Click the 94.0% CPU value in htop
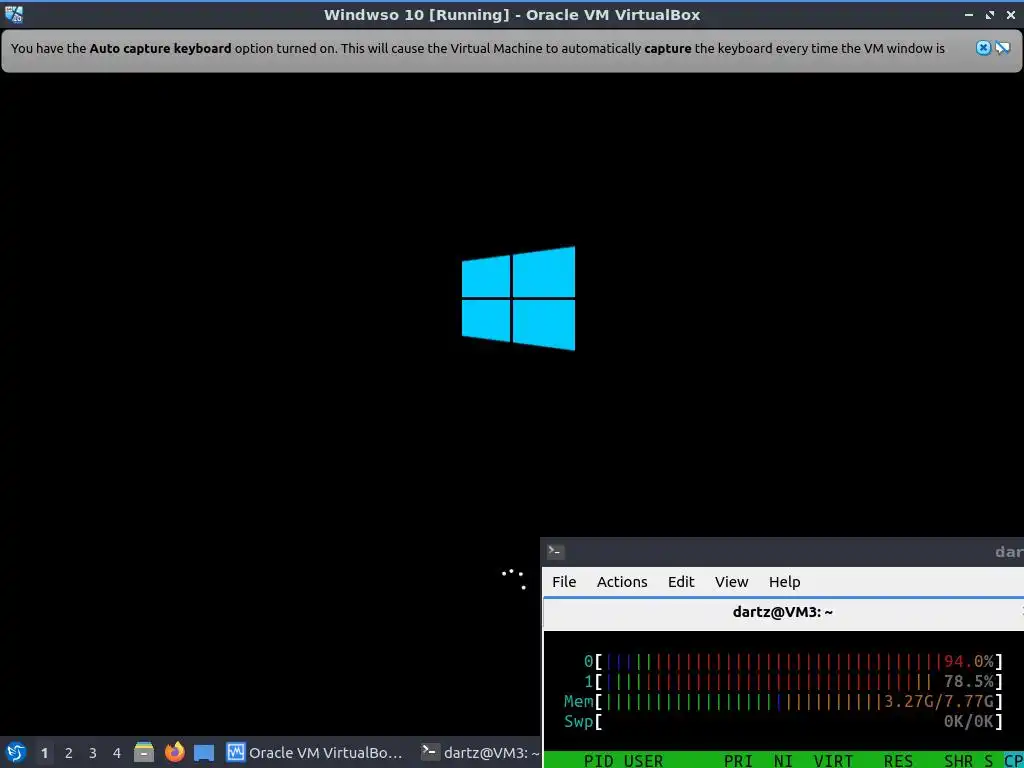This screenshot has width=1024, height=768. pyautogui.click(x=968, y=662)
